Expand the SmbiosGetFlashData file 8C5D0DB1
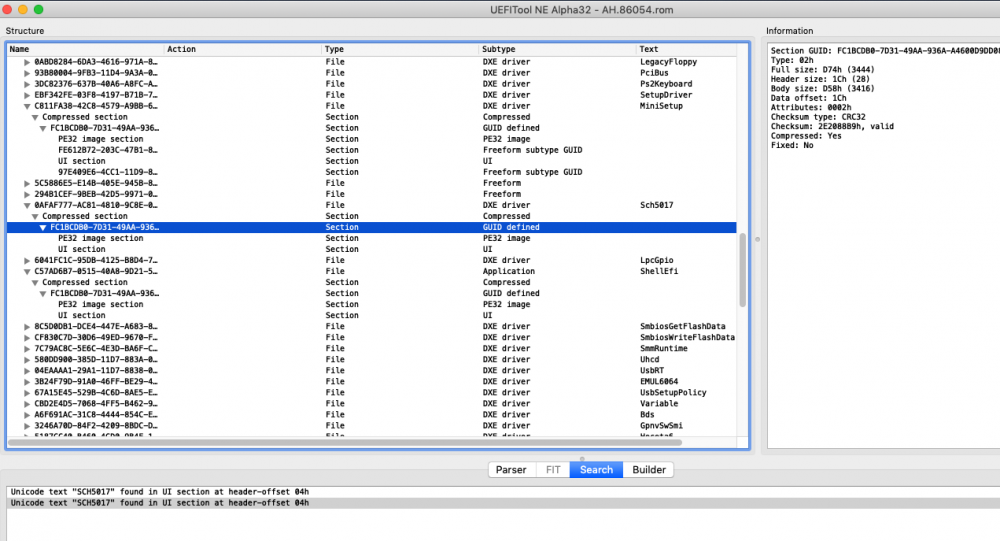The height and width of the screenshot is (541, 1000). click(x=27, y=327)
